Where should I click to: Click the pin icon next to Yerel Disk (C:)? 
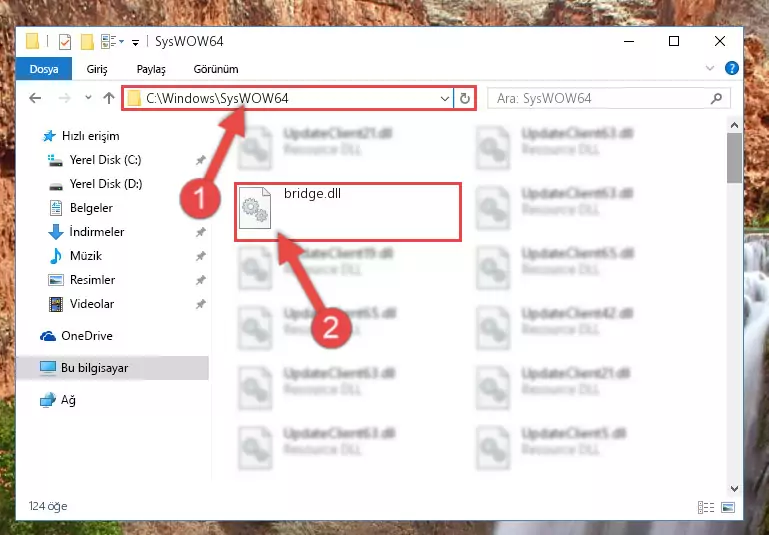coord(200,160)
